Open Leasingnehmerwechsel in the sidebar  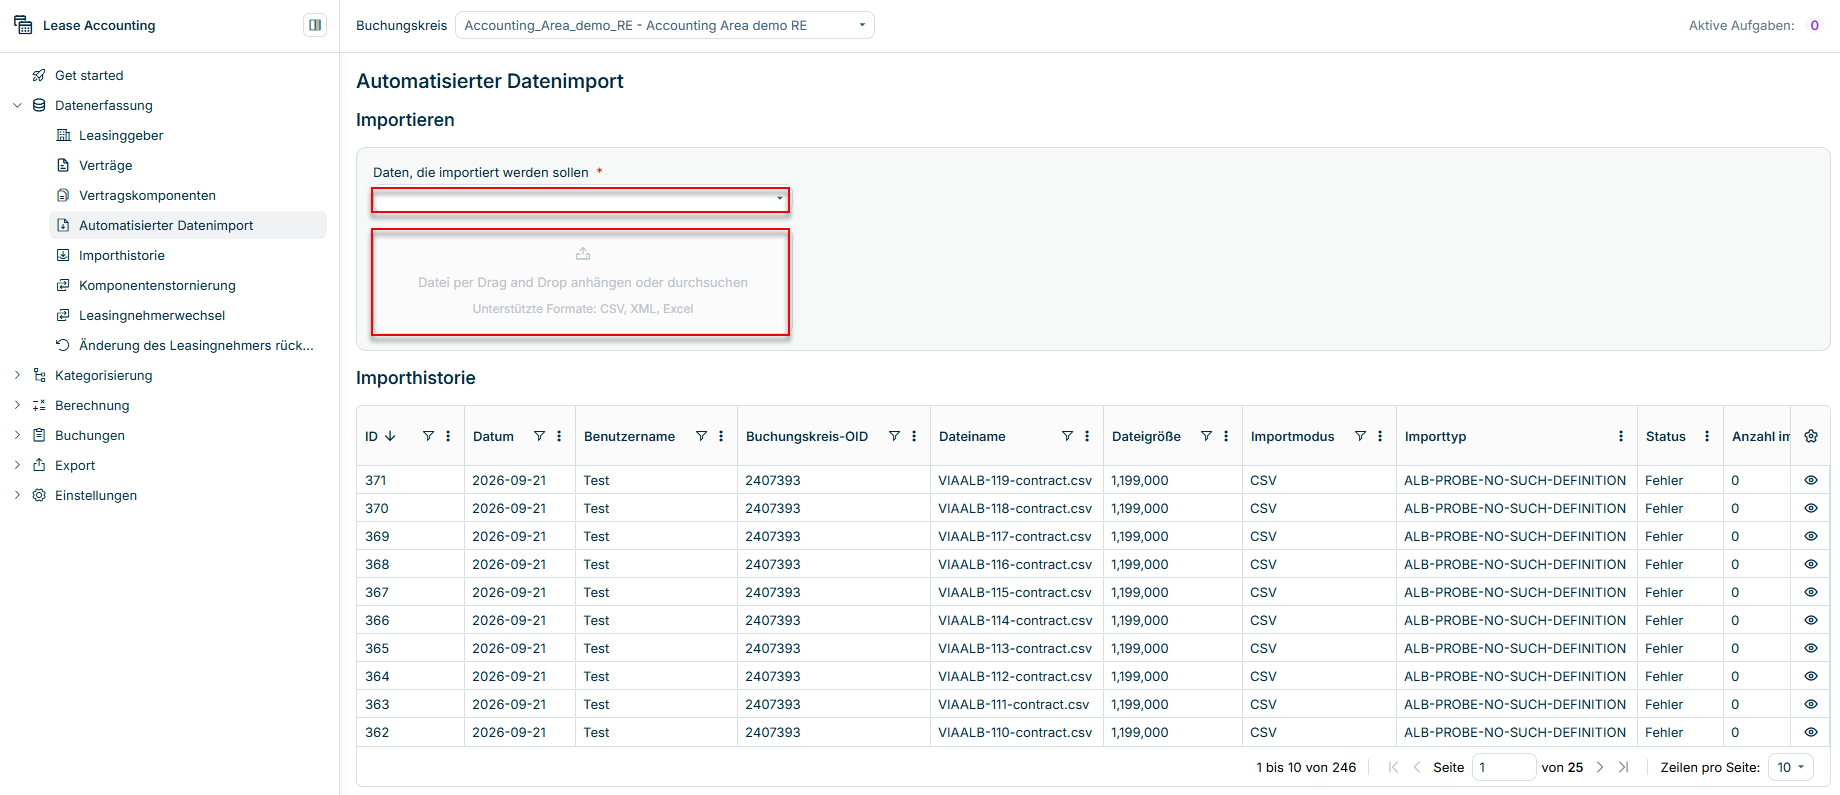(152, 315)
